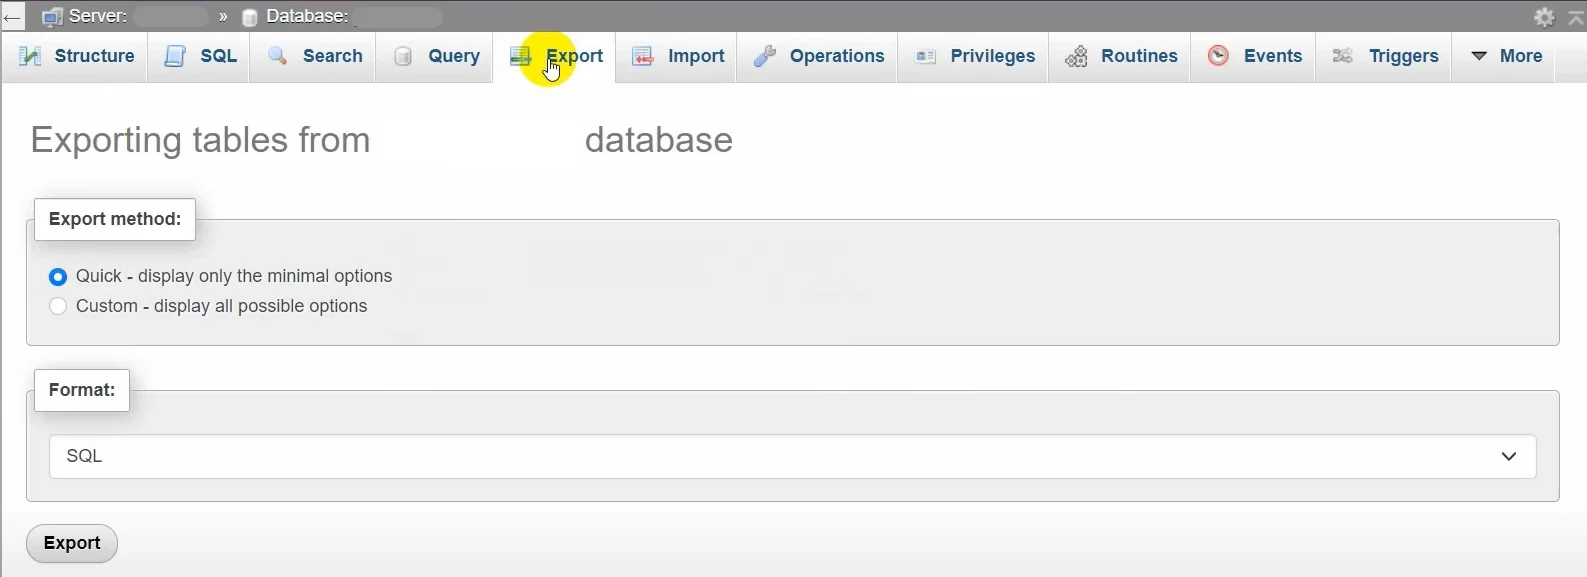Image resolution: width=1587 pixels, height=577 pixels.
Task: Click the database icon in breadcrumb
Action: pos(250,17)
